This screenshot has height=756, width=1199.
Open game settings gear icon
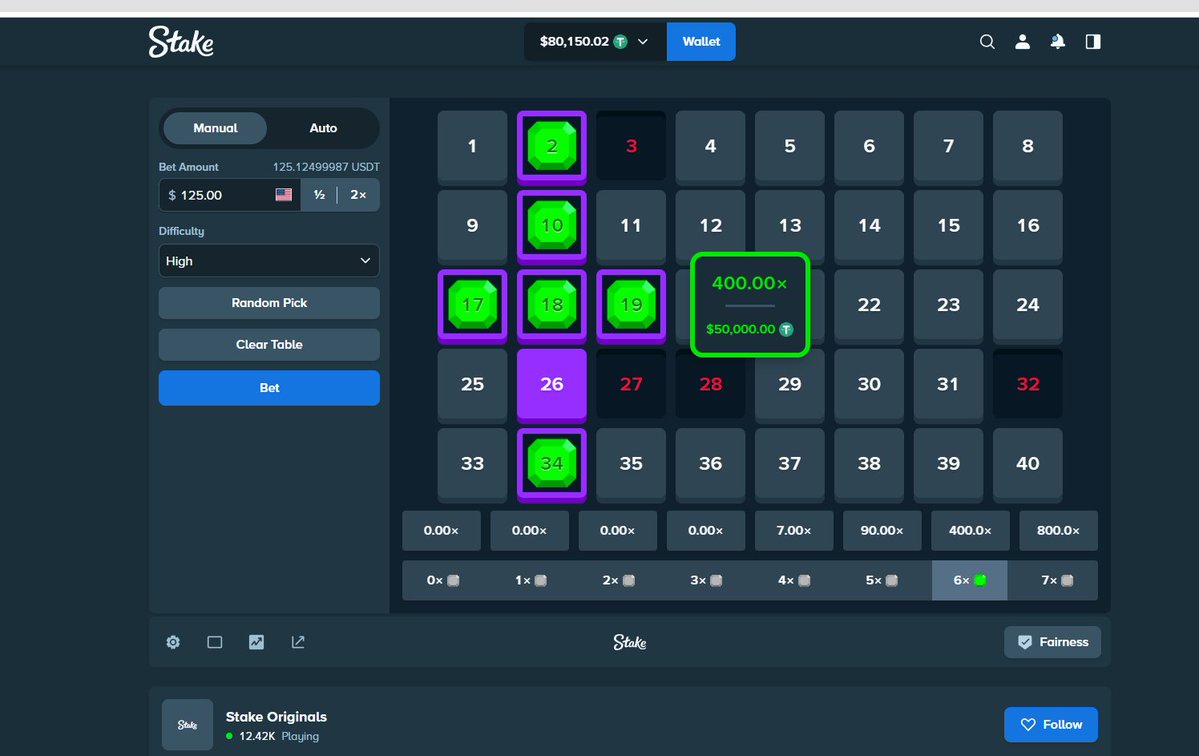174,642
